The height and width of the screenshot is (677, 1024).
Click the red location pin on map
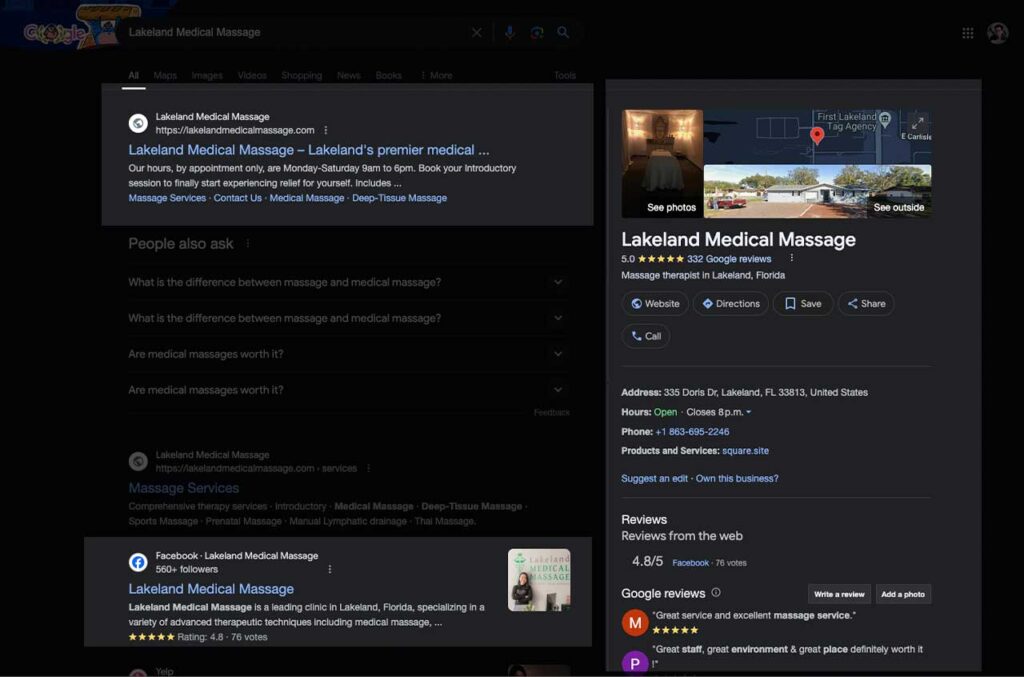(x=817, y=134)
